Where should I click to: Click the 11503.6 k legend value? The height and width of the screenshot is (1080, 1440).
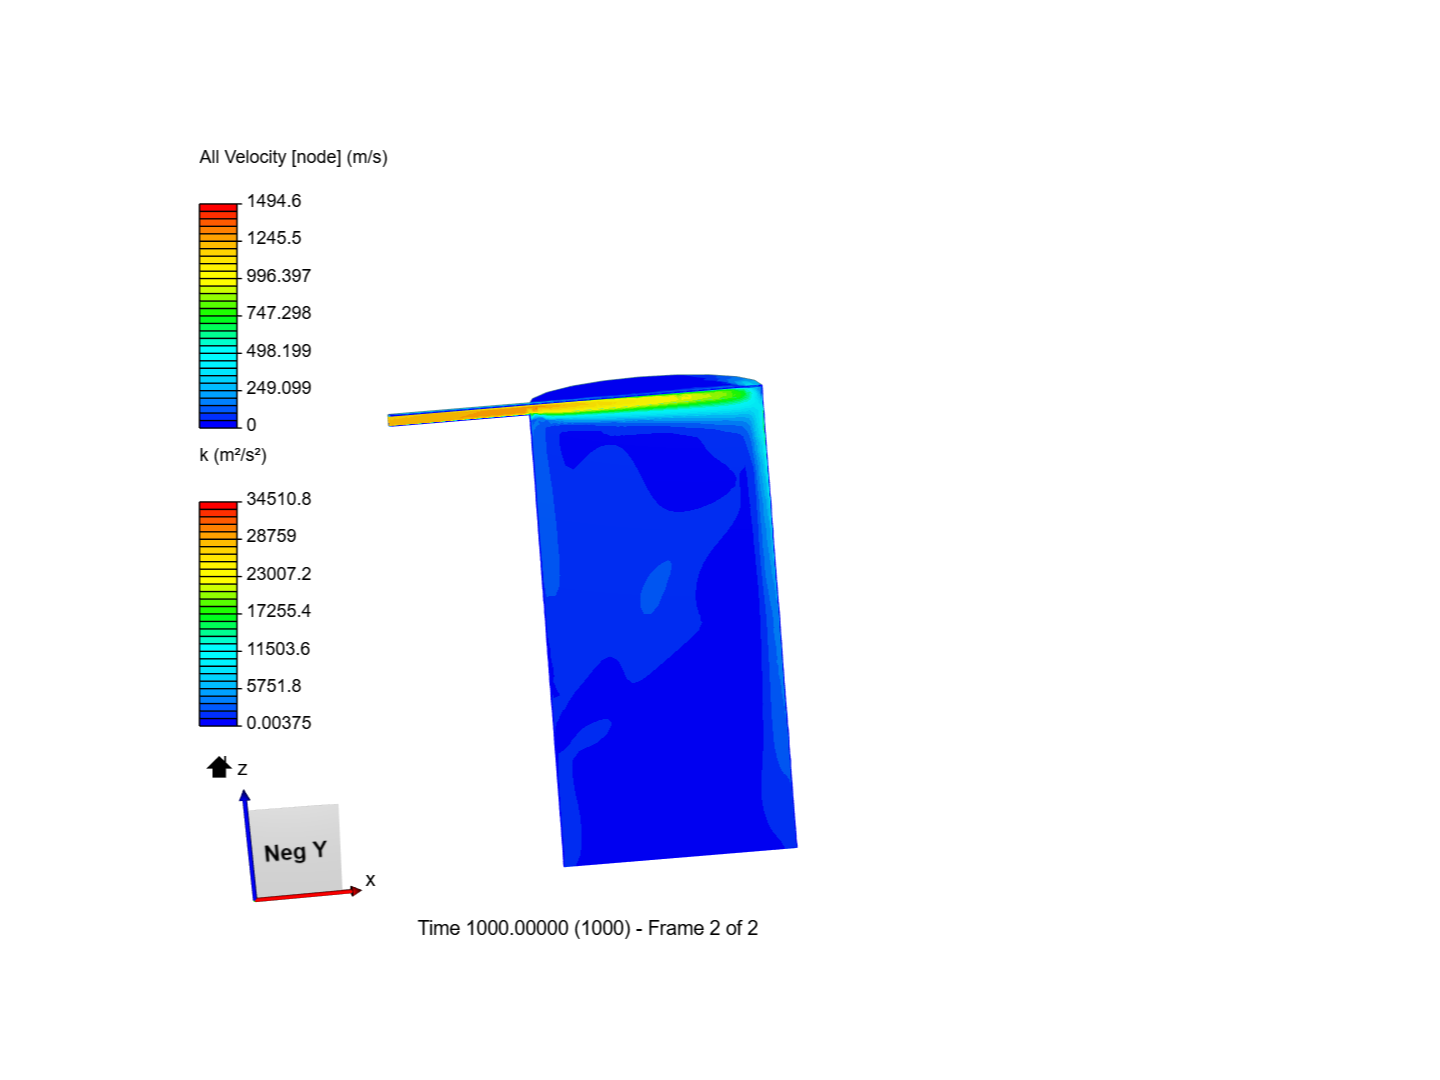tap(279, 649)
